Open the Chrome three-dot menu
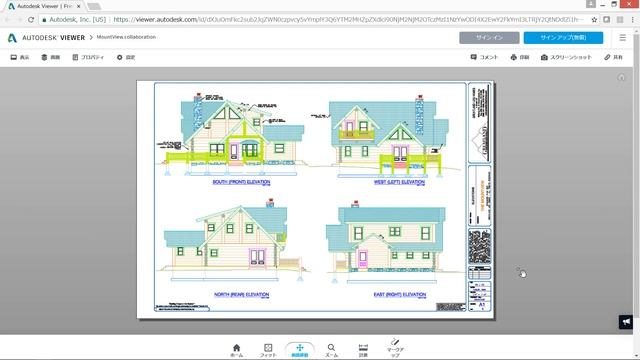The height and width of the screenshot is (360, 640). click(633, 19)
